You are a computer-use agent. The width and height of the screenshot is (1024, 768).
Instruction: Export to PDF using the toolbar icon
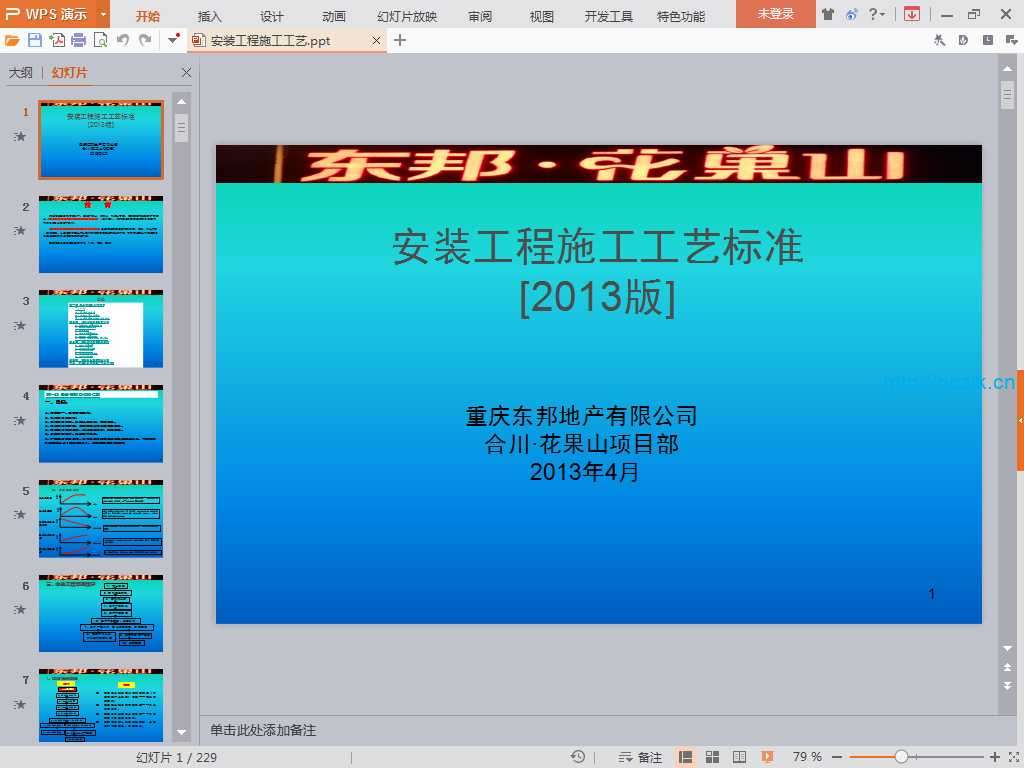57,40
